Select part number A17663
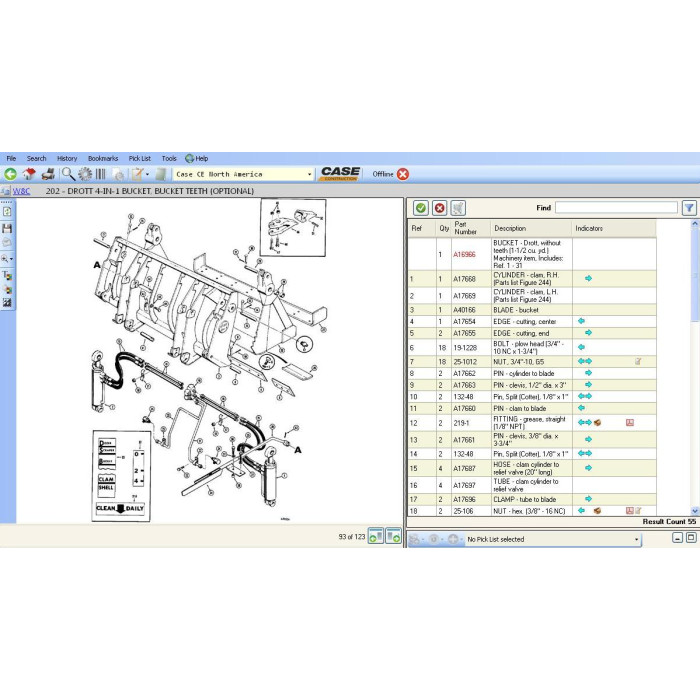Viewport: 700px width, 700px height. pos(464,385)
